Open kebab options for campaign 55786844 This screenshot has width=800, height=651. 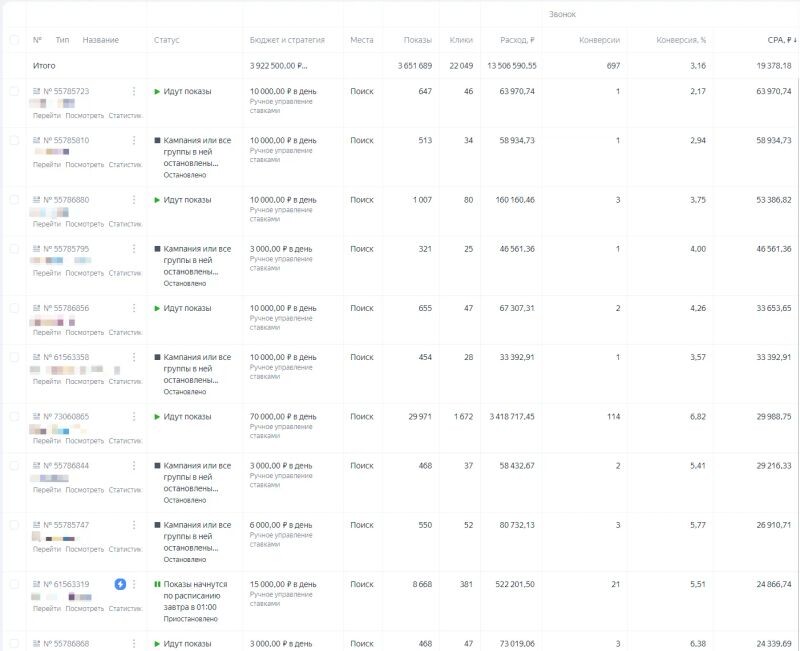[x=134, y=465]
